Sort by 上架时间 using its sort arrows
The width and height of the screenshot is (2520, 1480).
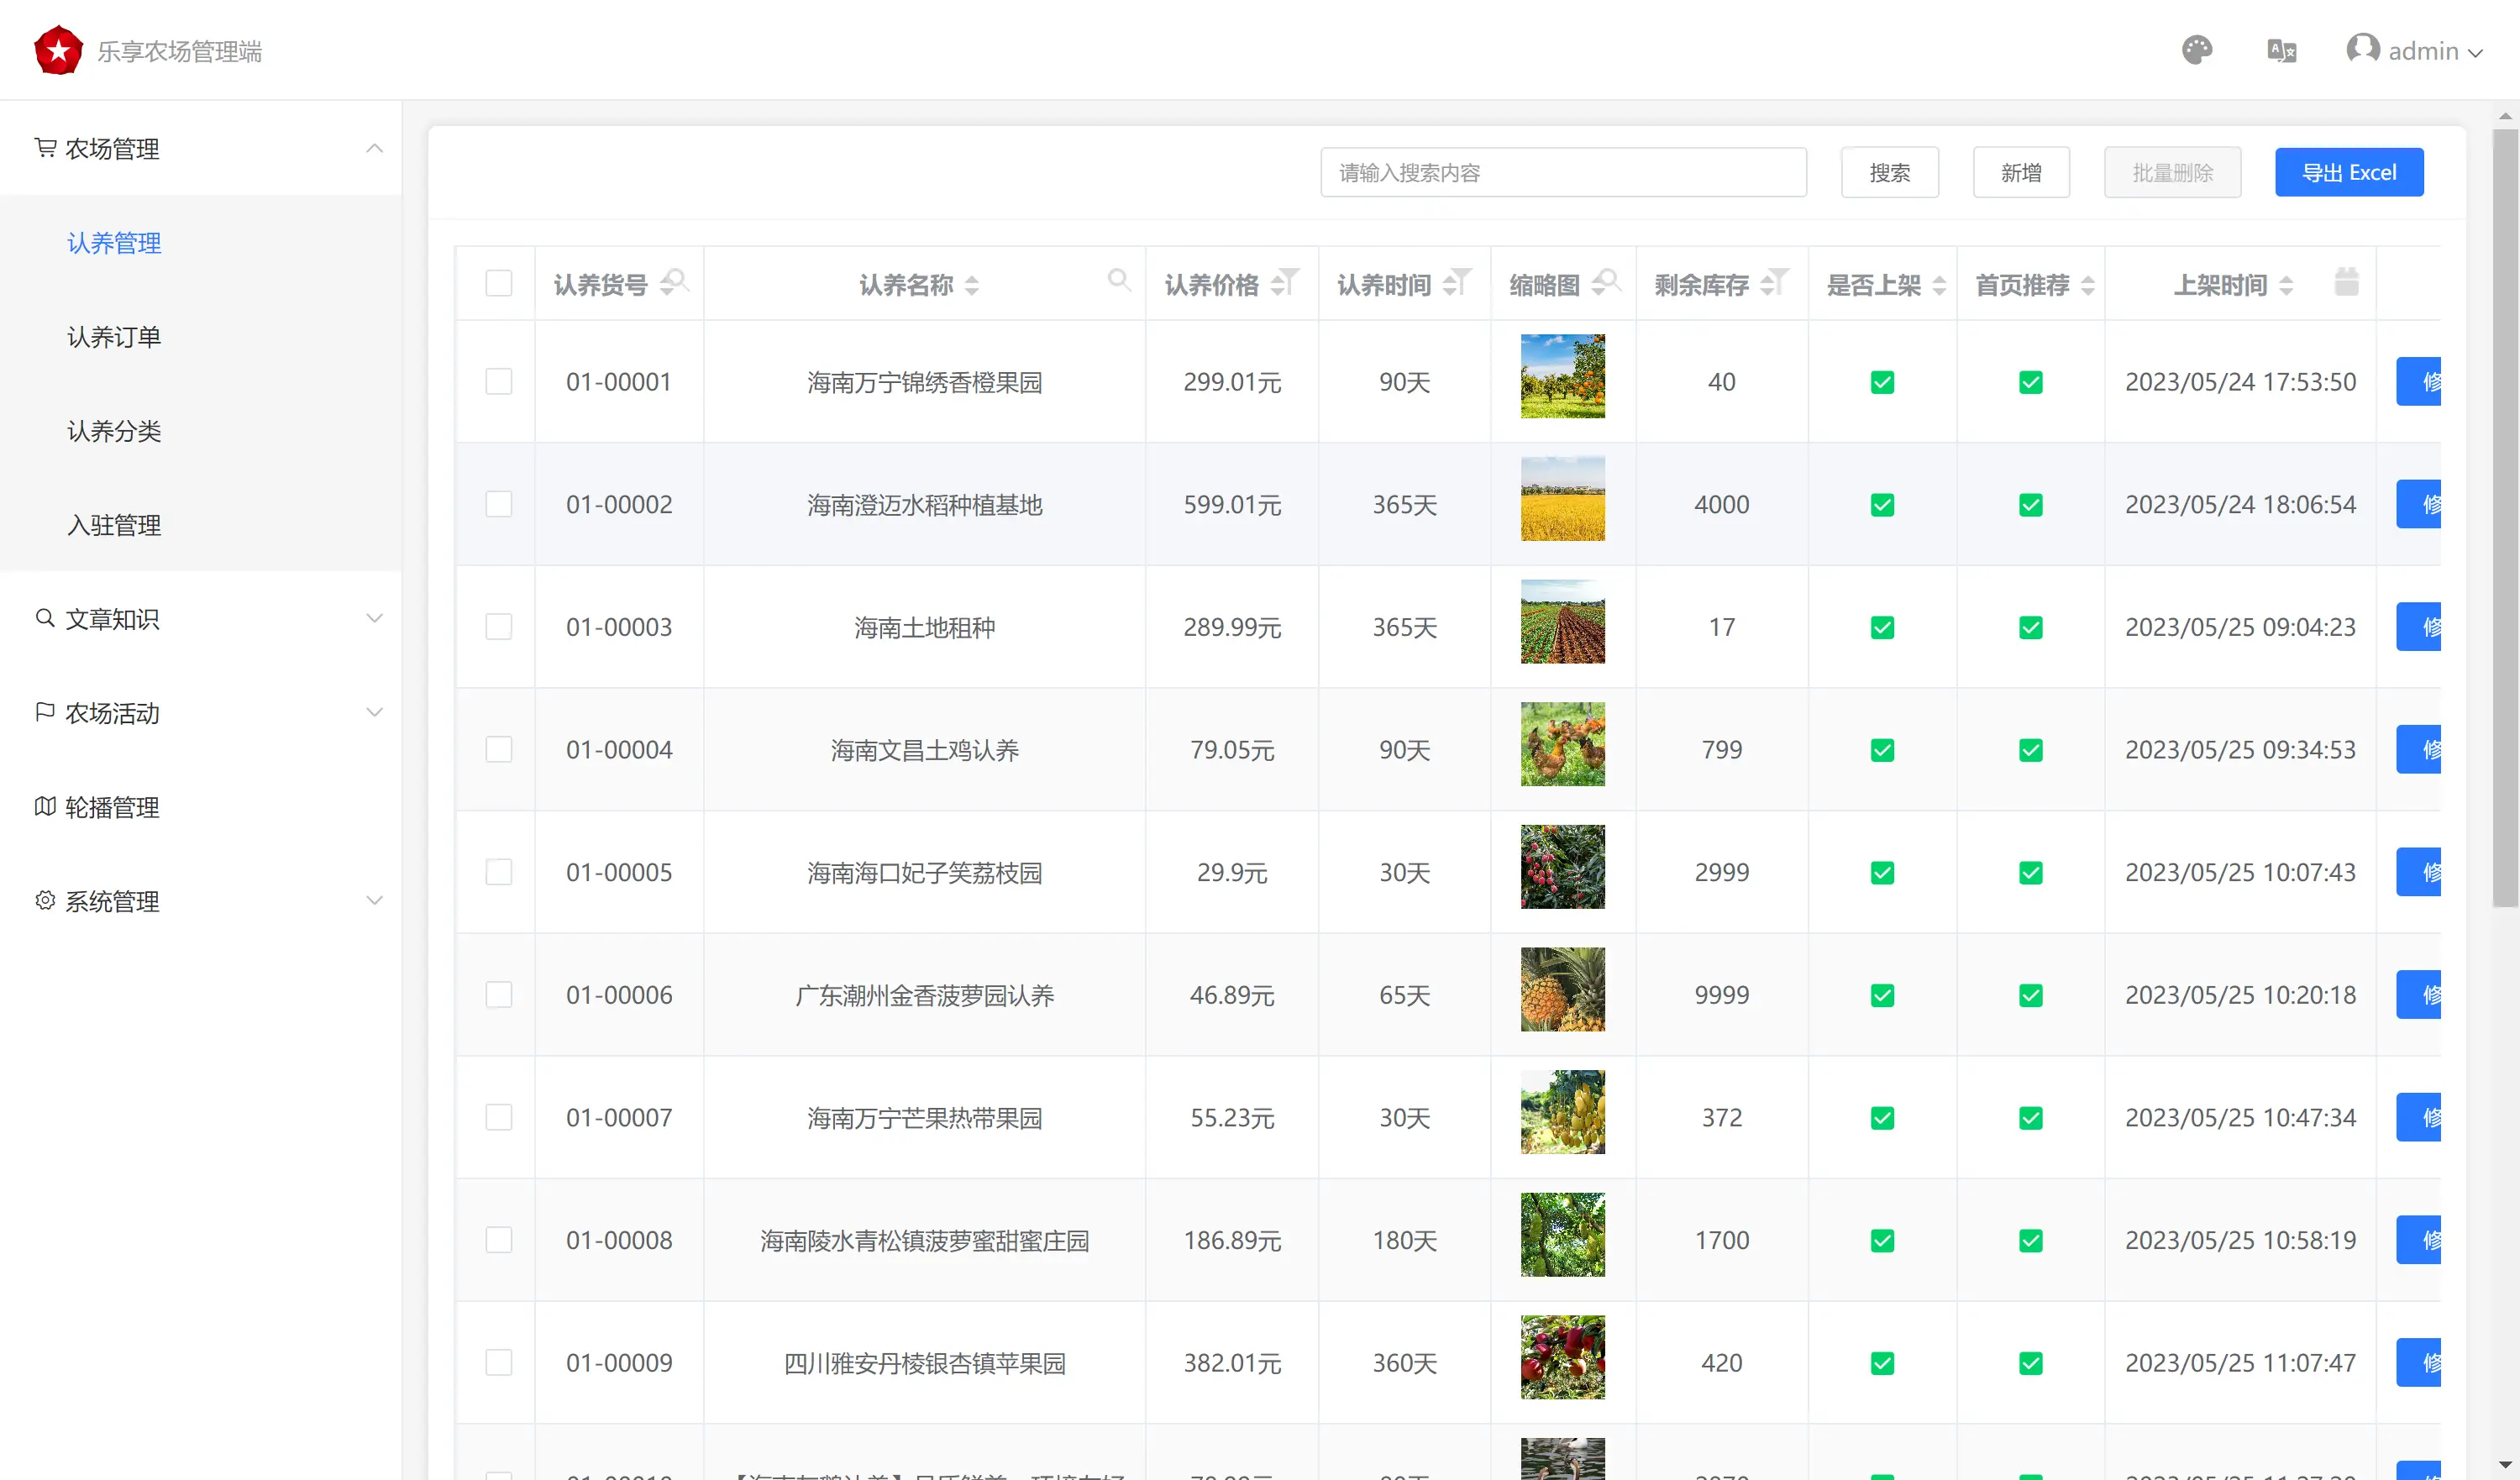[2285, 285]
